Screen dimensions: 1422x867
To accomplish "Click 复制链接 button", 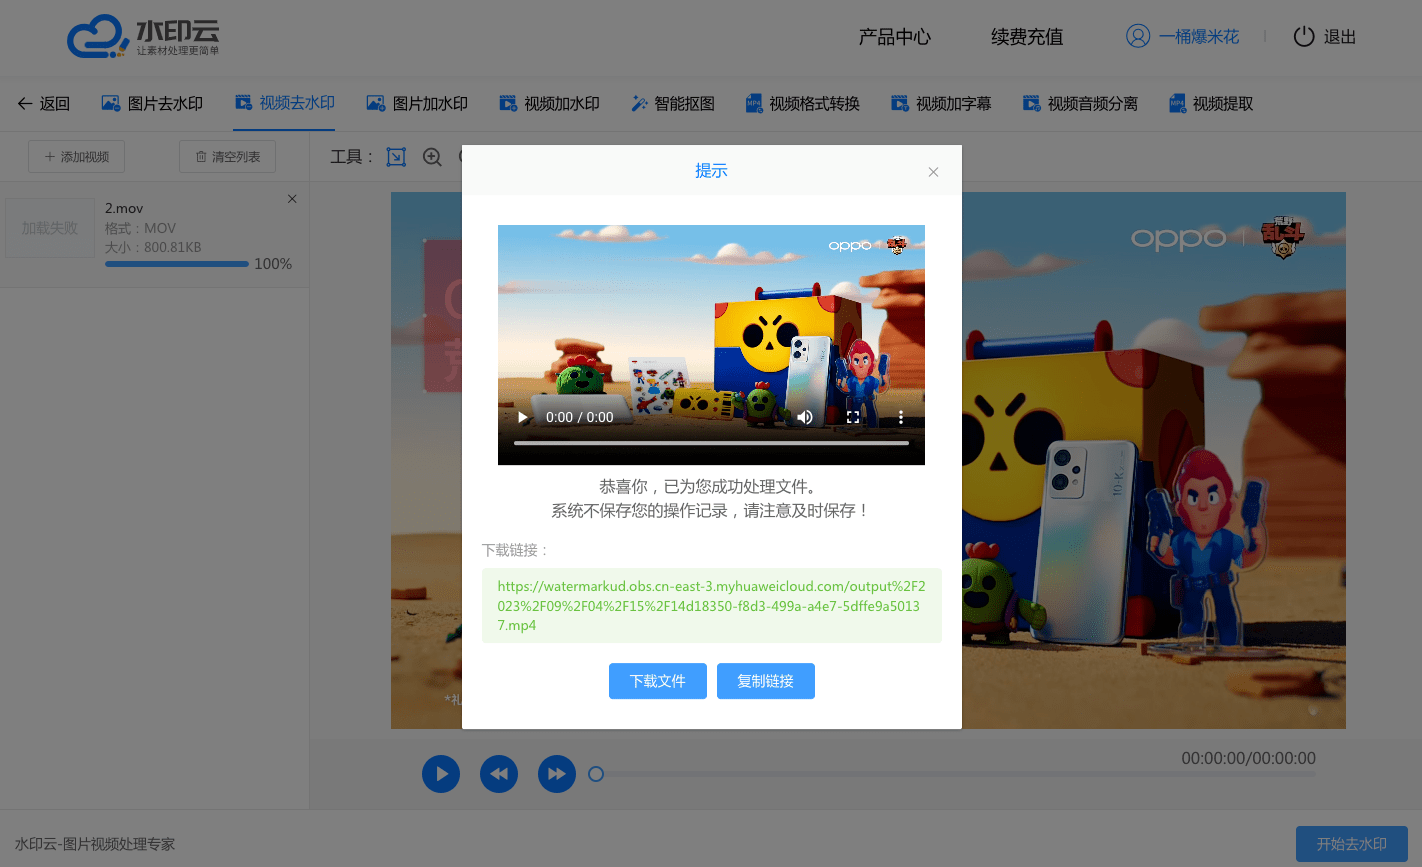I will 766,681.
